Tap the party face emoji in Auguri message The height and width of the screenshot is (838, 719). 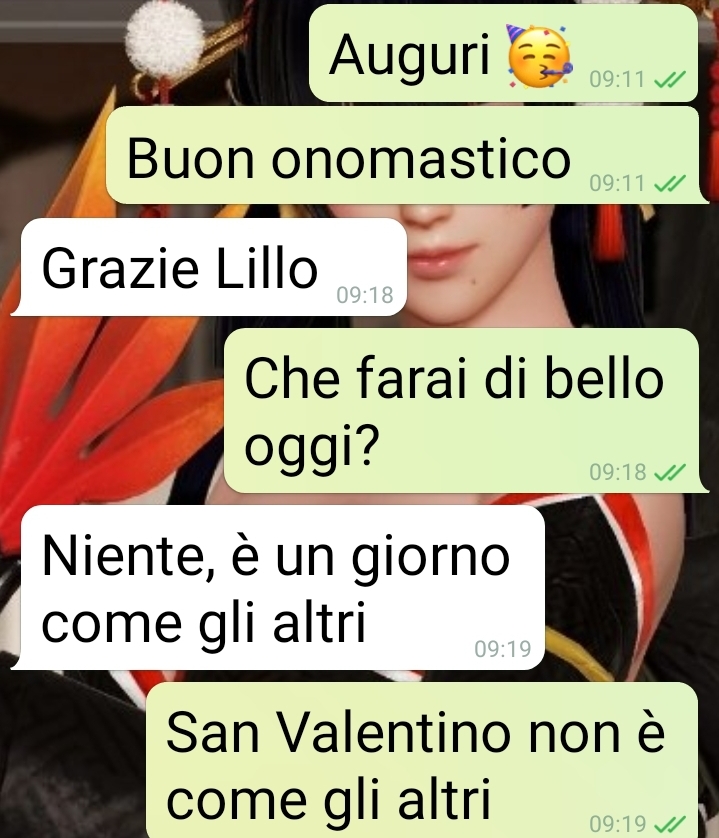[539, 56]
